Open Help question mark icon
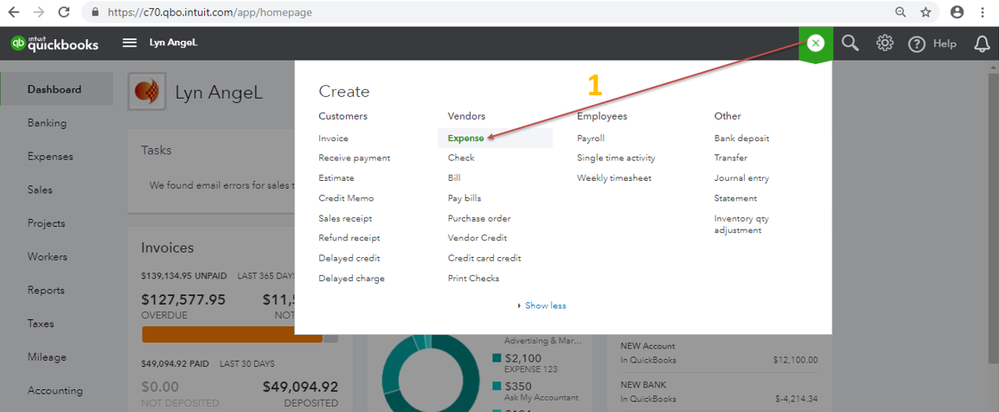 coord(916,44)
